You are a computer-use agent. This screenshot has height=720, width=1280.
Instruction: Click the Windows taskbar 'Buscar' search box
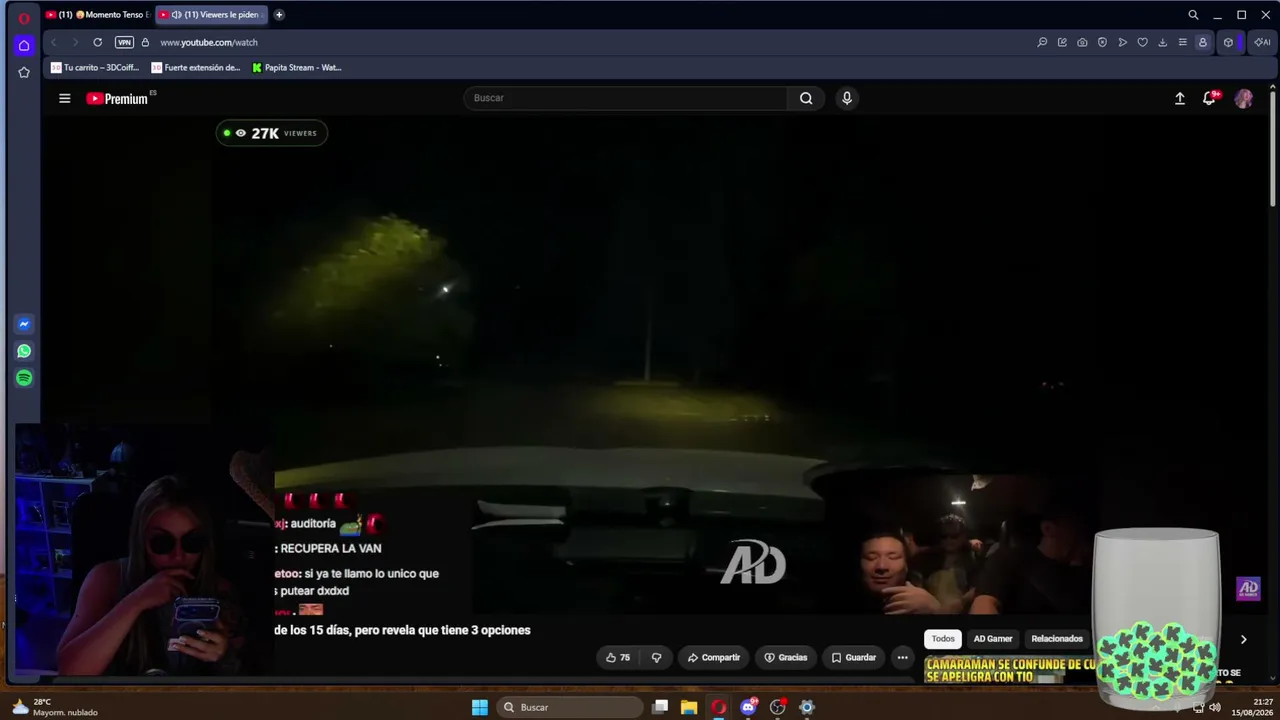click(x=570, y=707)
